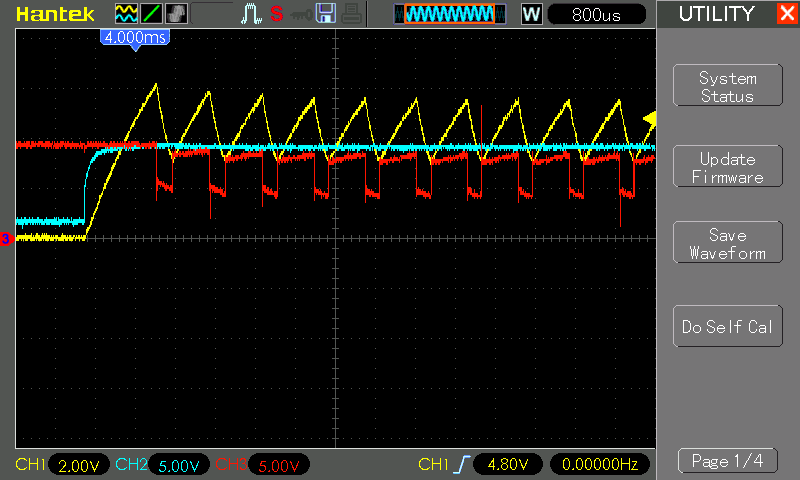Click the 4.000ms trigger position marker
The width and height of the screenshot is (800, 480).
(134, 36)
